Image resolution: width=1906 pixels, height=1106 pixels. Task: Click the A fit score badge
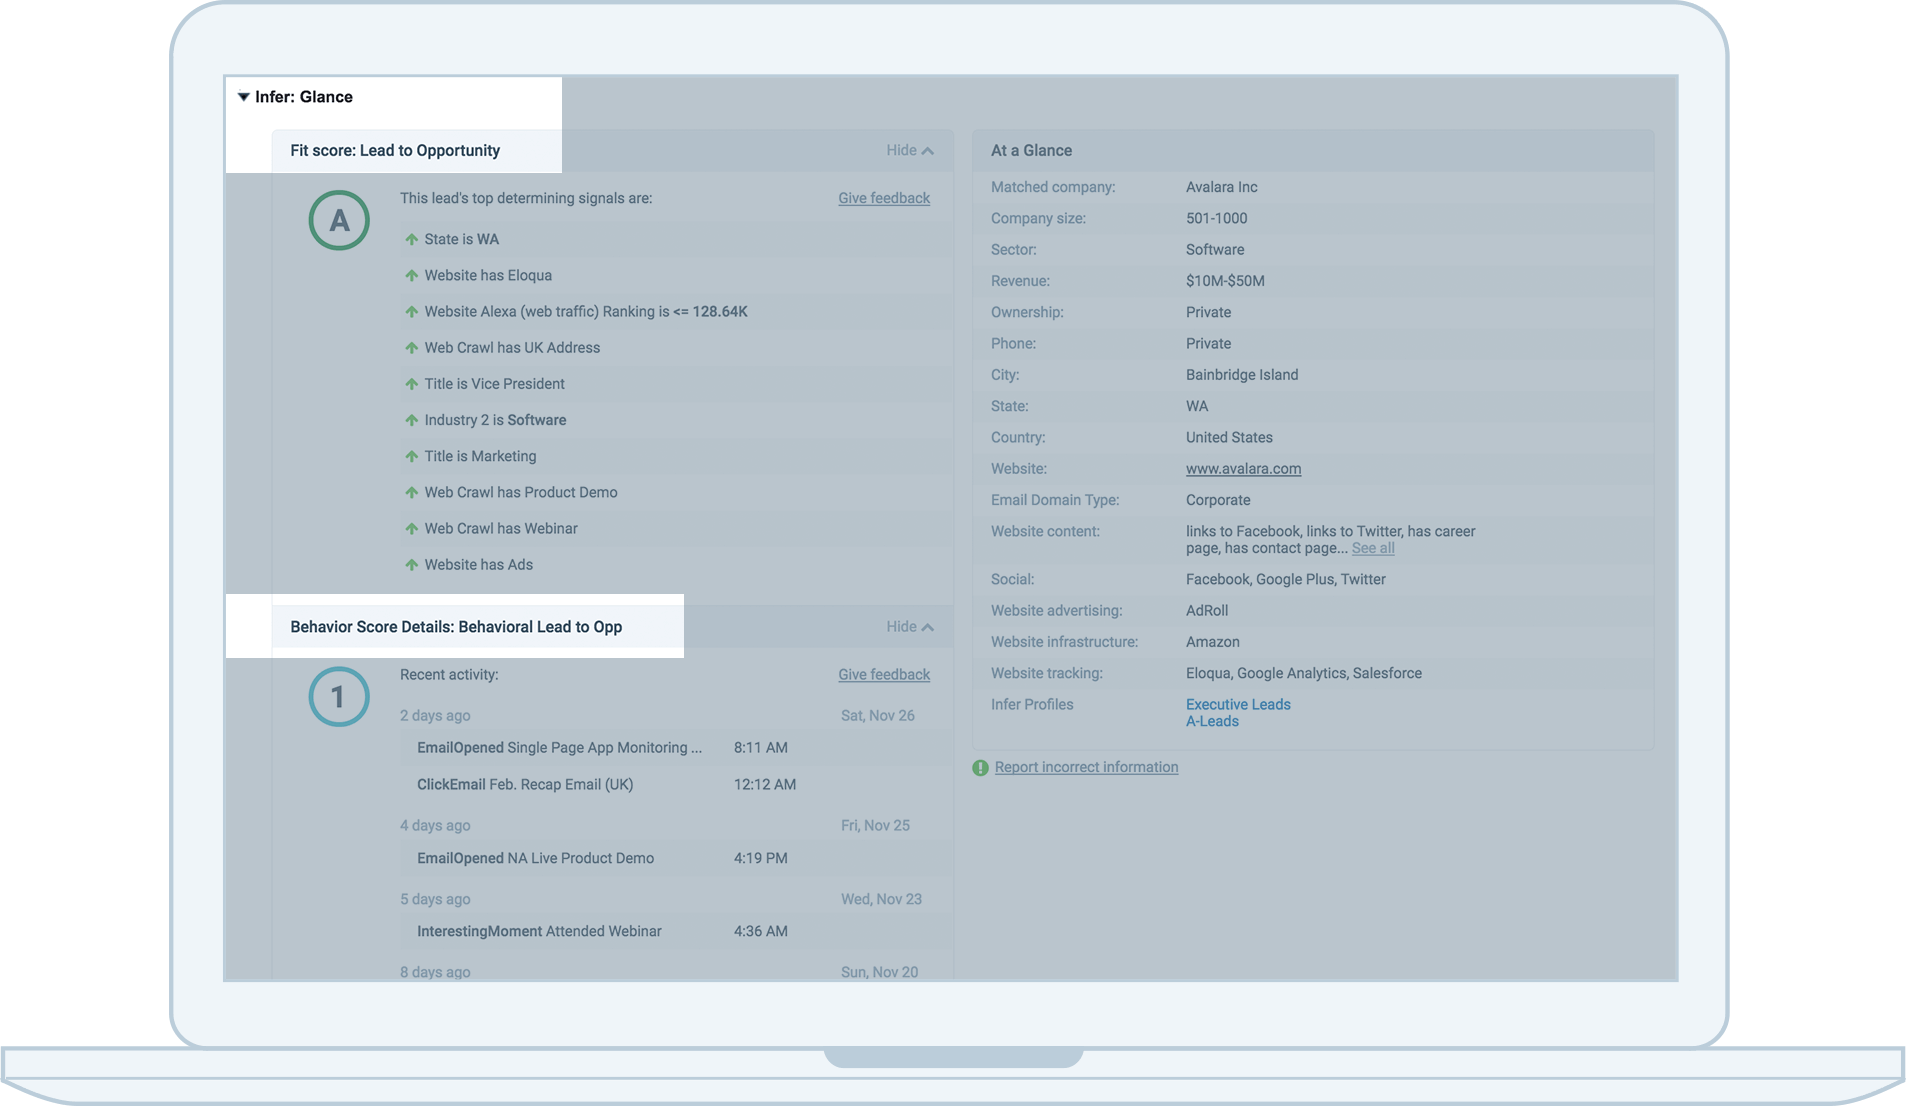339,220
